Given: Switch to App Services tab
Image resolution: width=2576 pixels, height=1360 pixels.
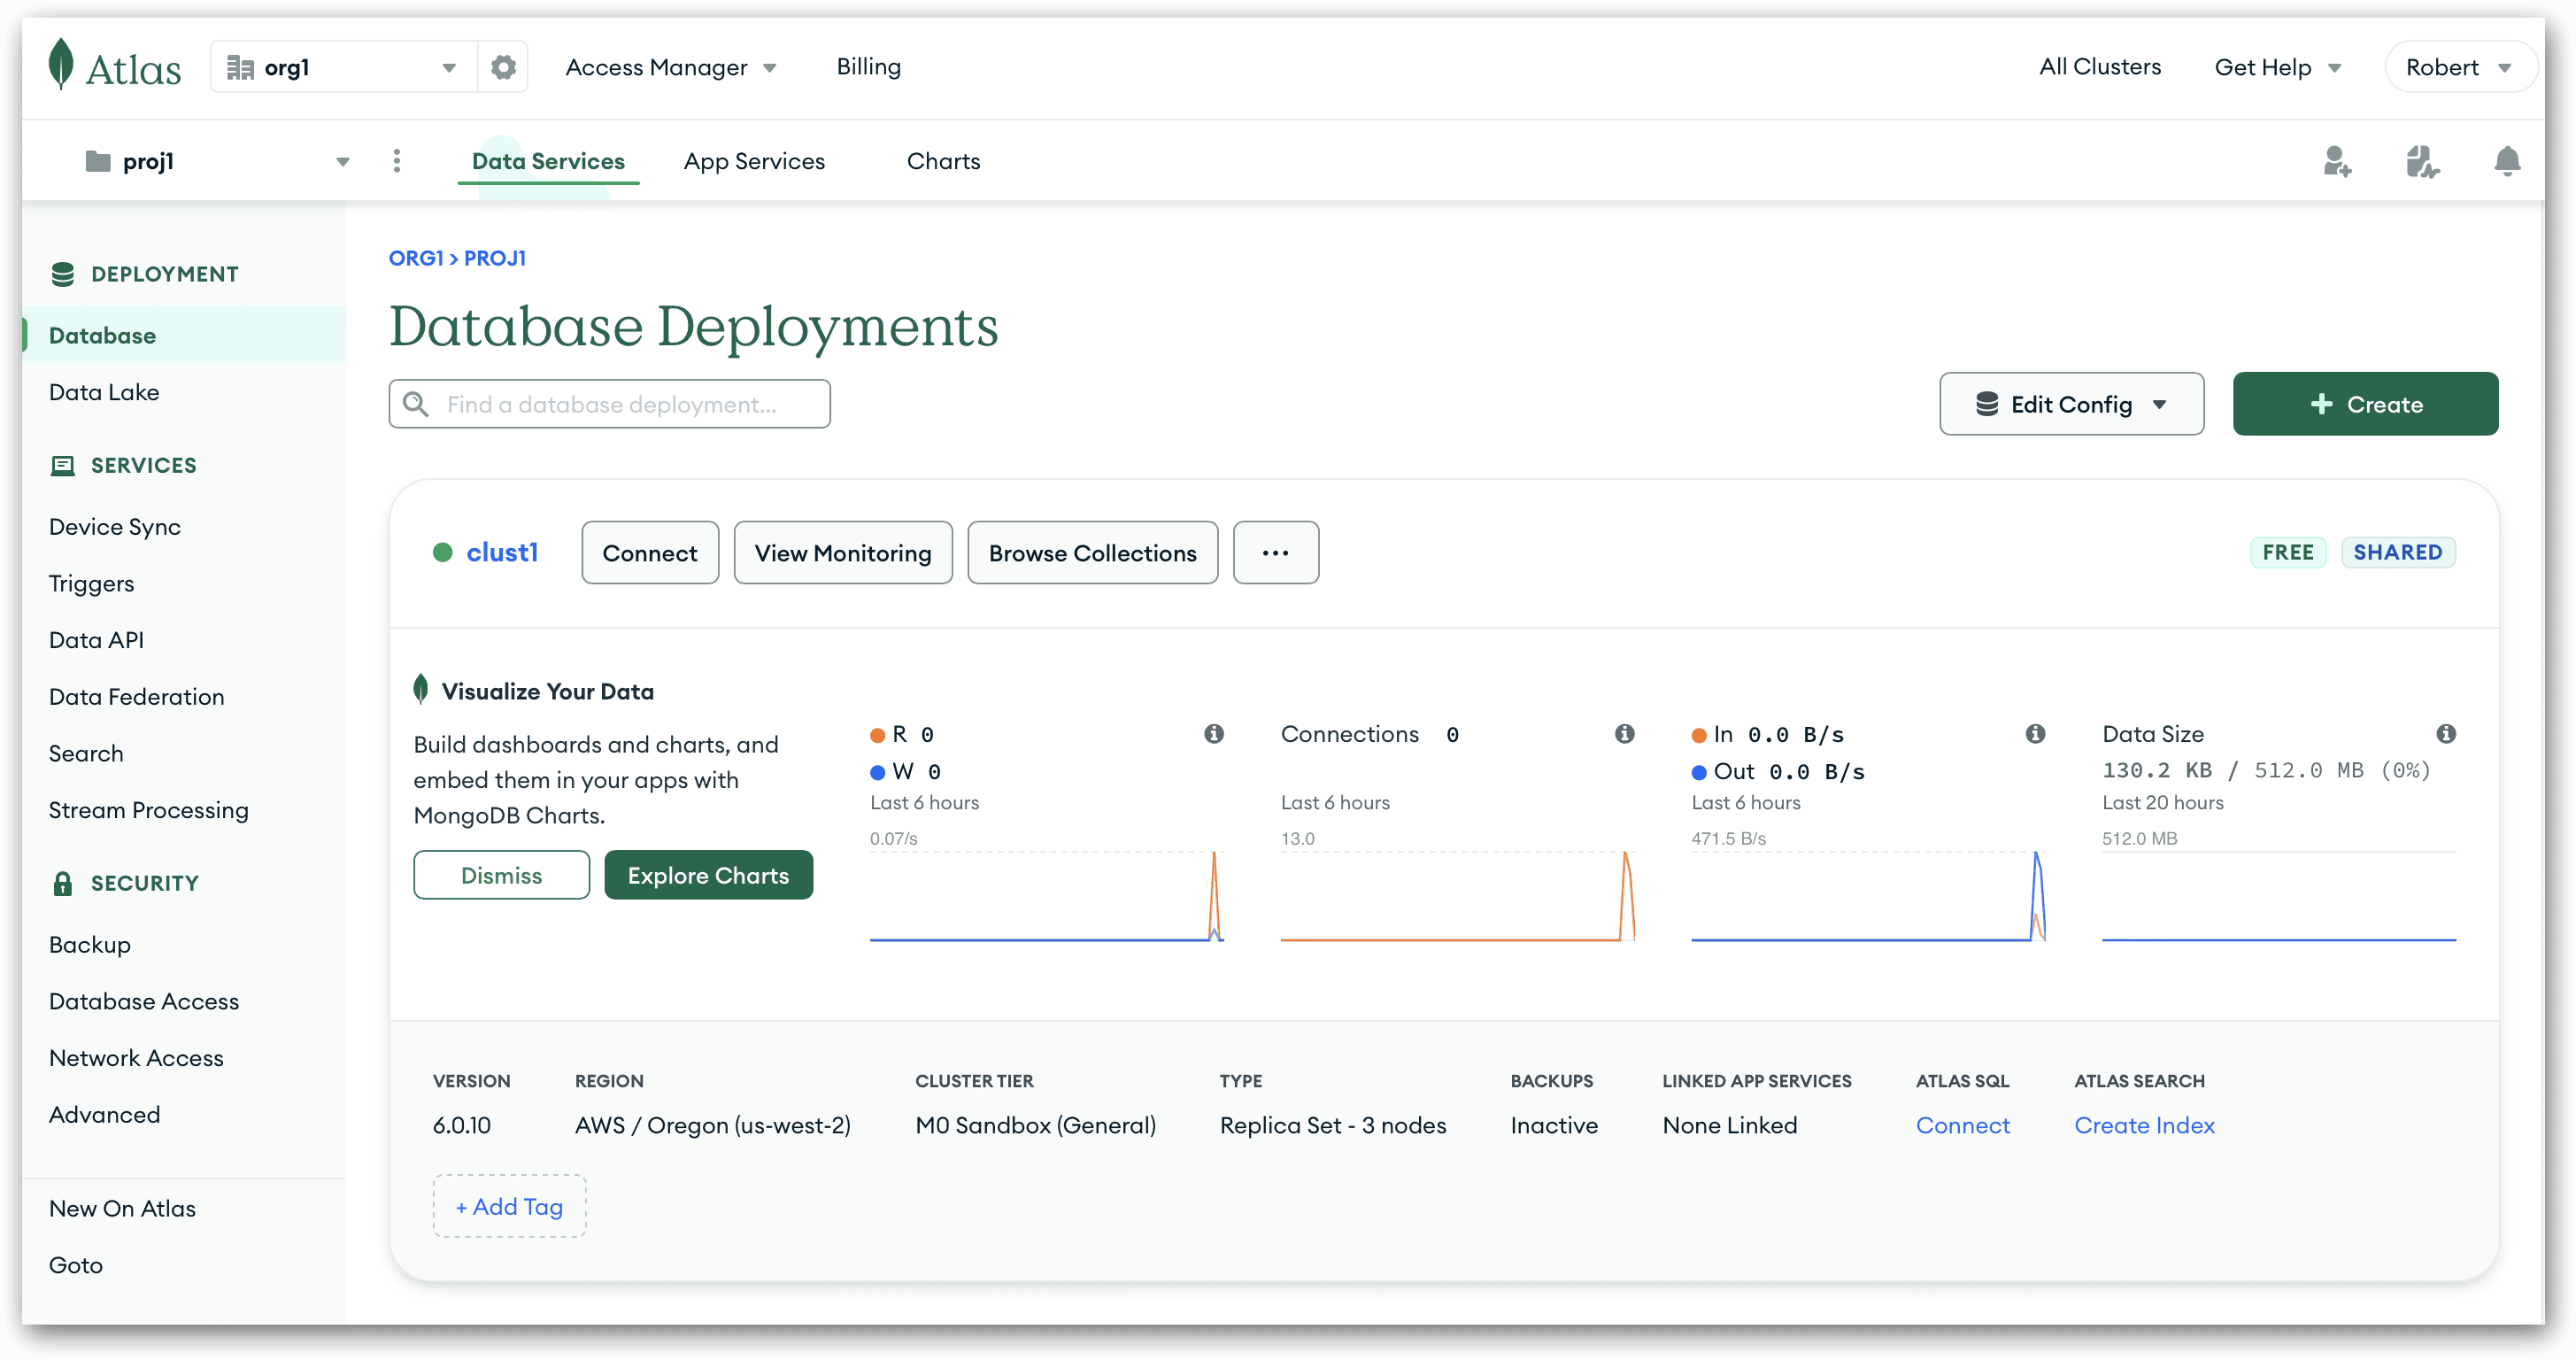Looking at the screenshot, I should (x=754, y=161).
